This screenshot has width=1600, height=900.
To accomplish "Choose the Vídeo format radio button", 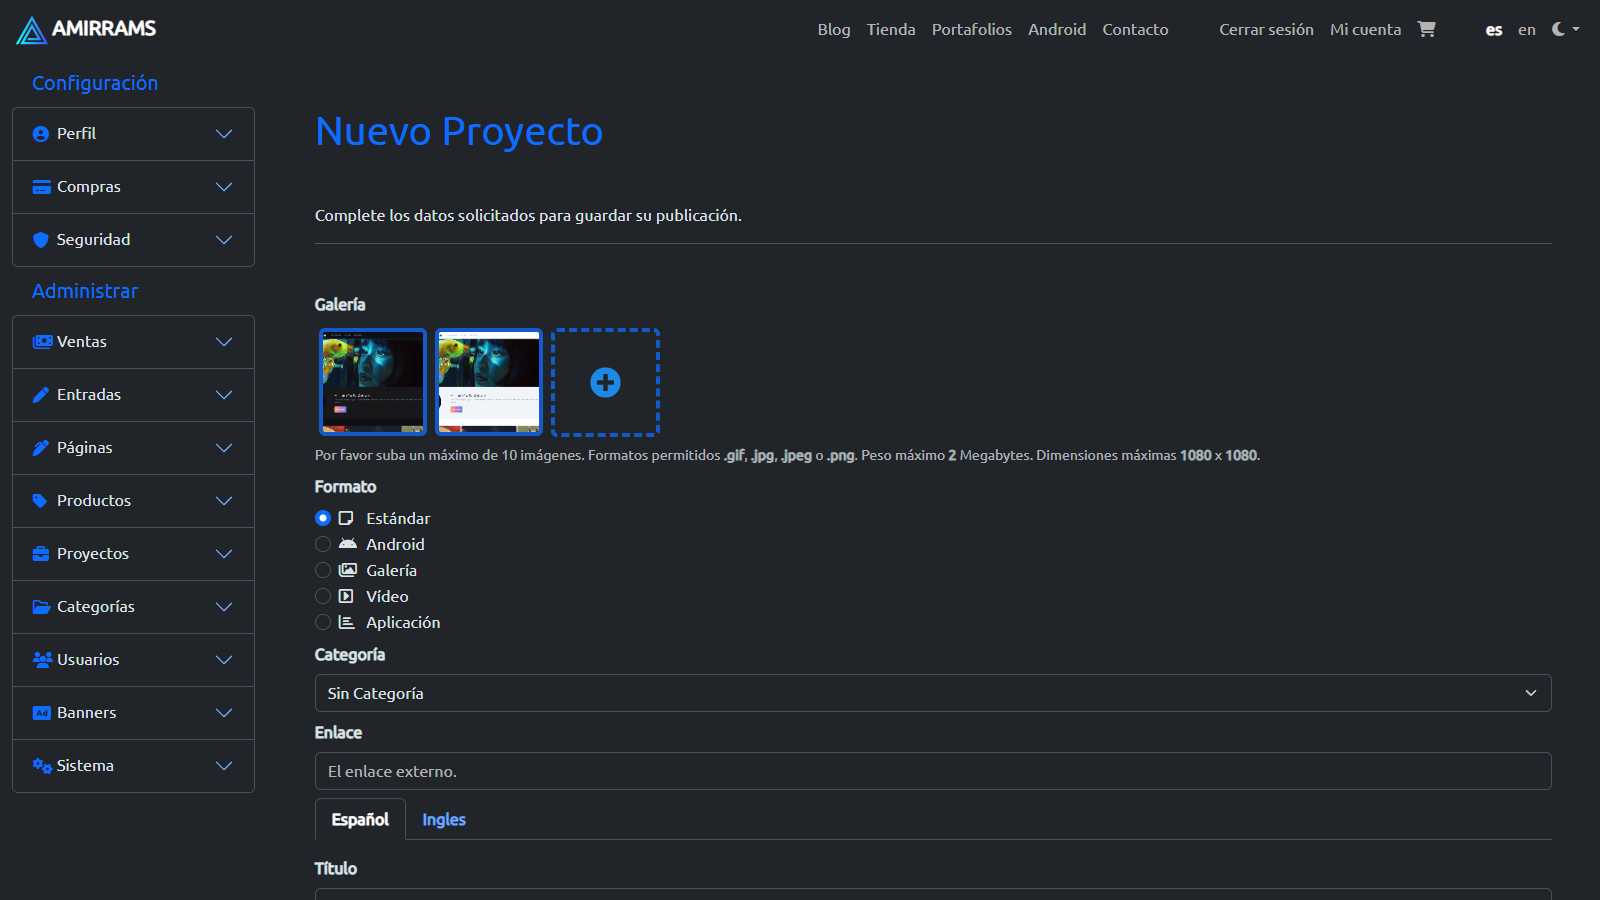I will click(323, 596).
